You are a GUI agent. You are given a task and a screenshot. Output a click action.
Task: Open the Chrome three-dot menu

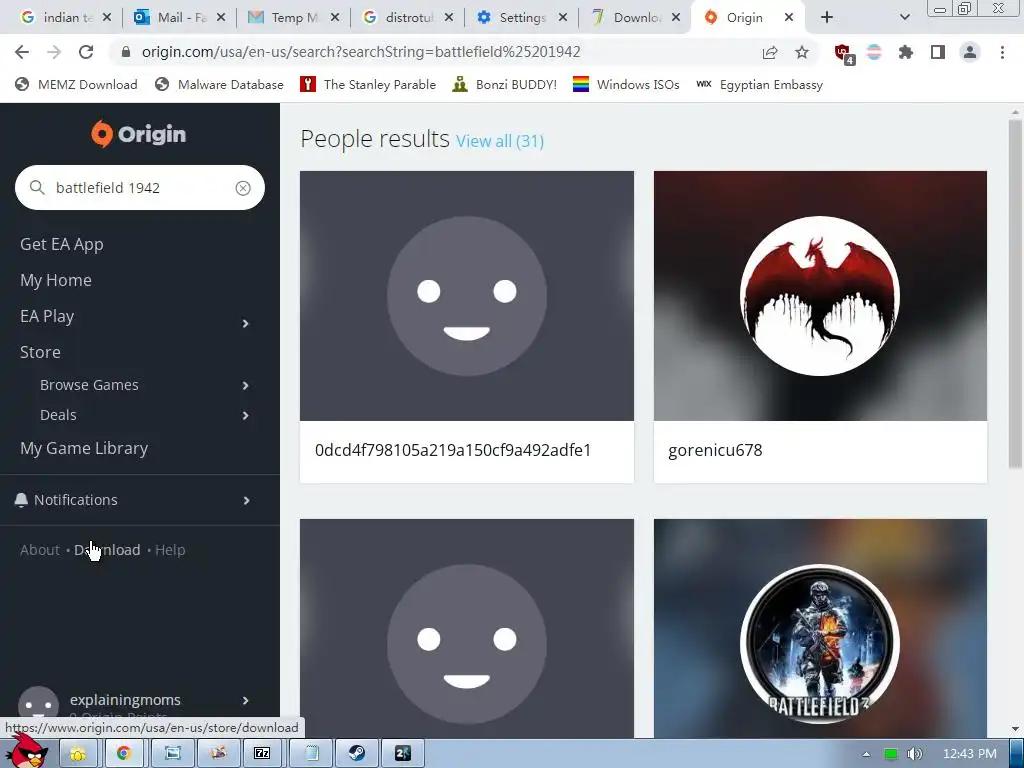click(1002, 52)
